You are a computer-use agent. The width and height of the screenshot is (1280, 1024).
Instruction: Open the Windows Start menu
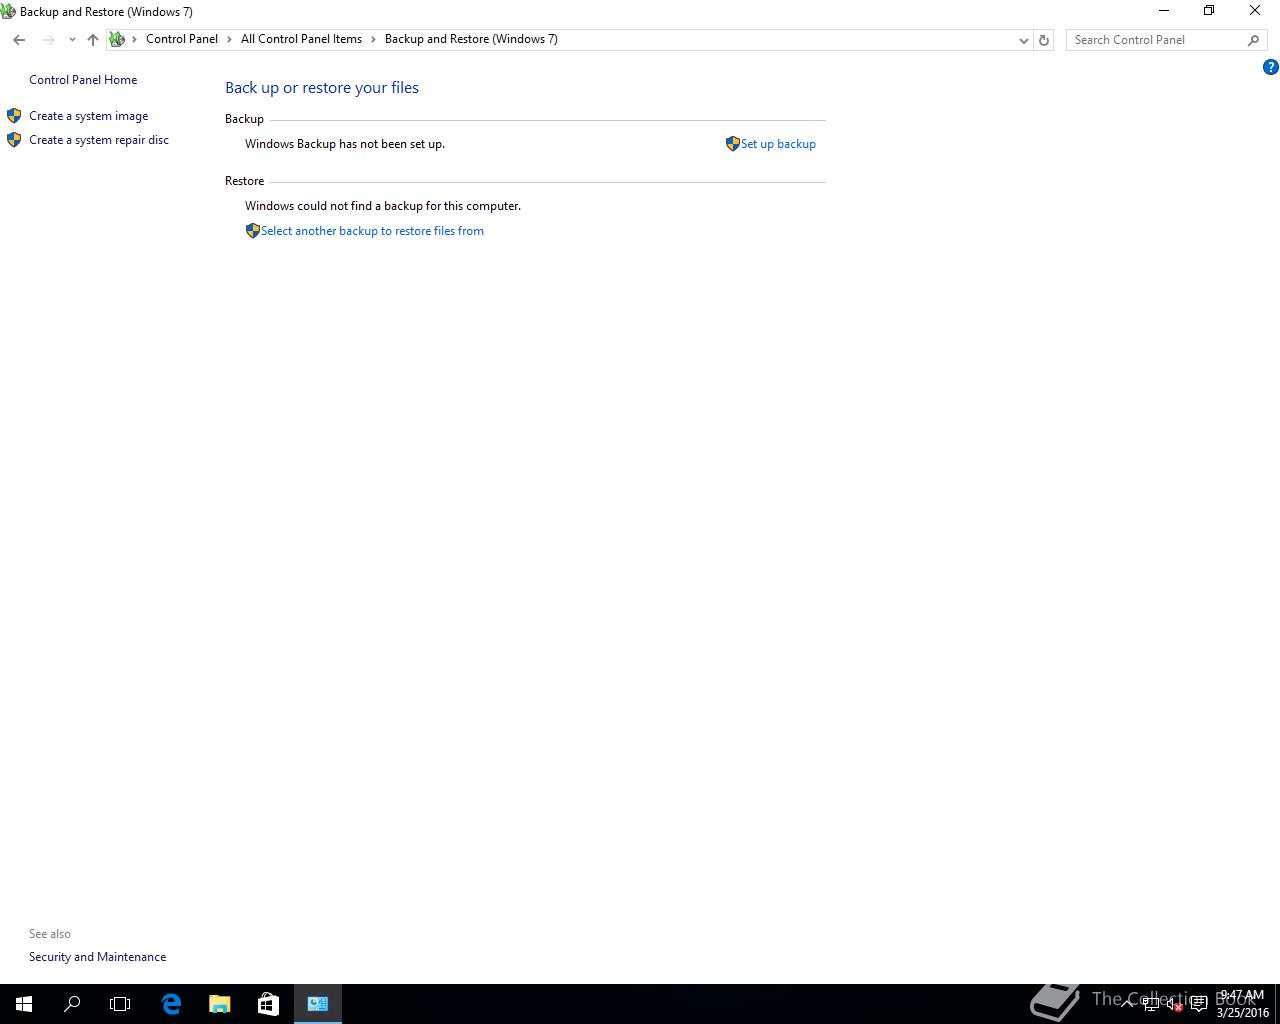click(24, 1004)
